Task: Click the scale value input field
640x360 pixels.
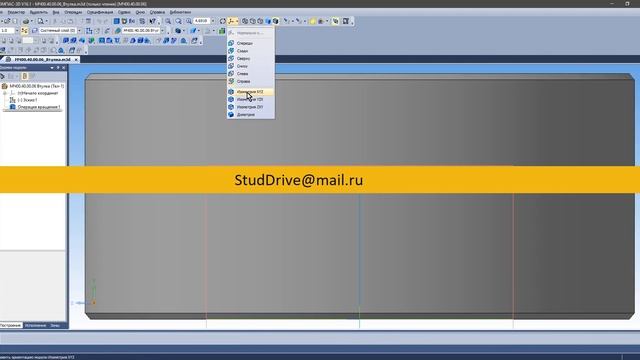Action: click(x=202, y=21)
